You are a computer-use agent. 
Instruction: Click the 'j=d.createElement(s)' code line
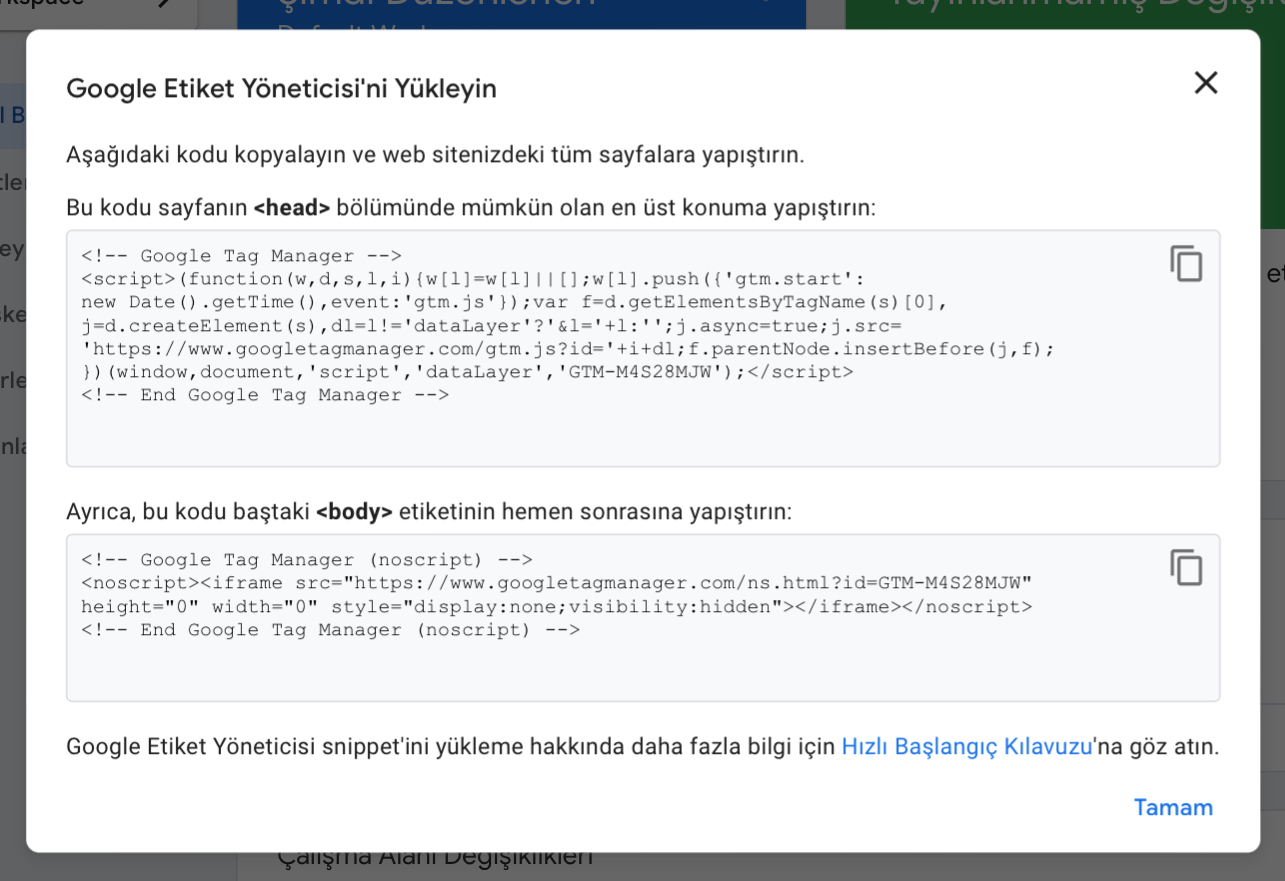tap(491, 326)
